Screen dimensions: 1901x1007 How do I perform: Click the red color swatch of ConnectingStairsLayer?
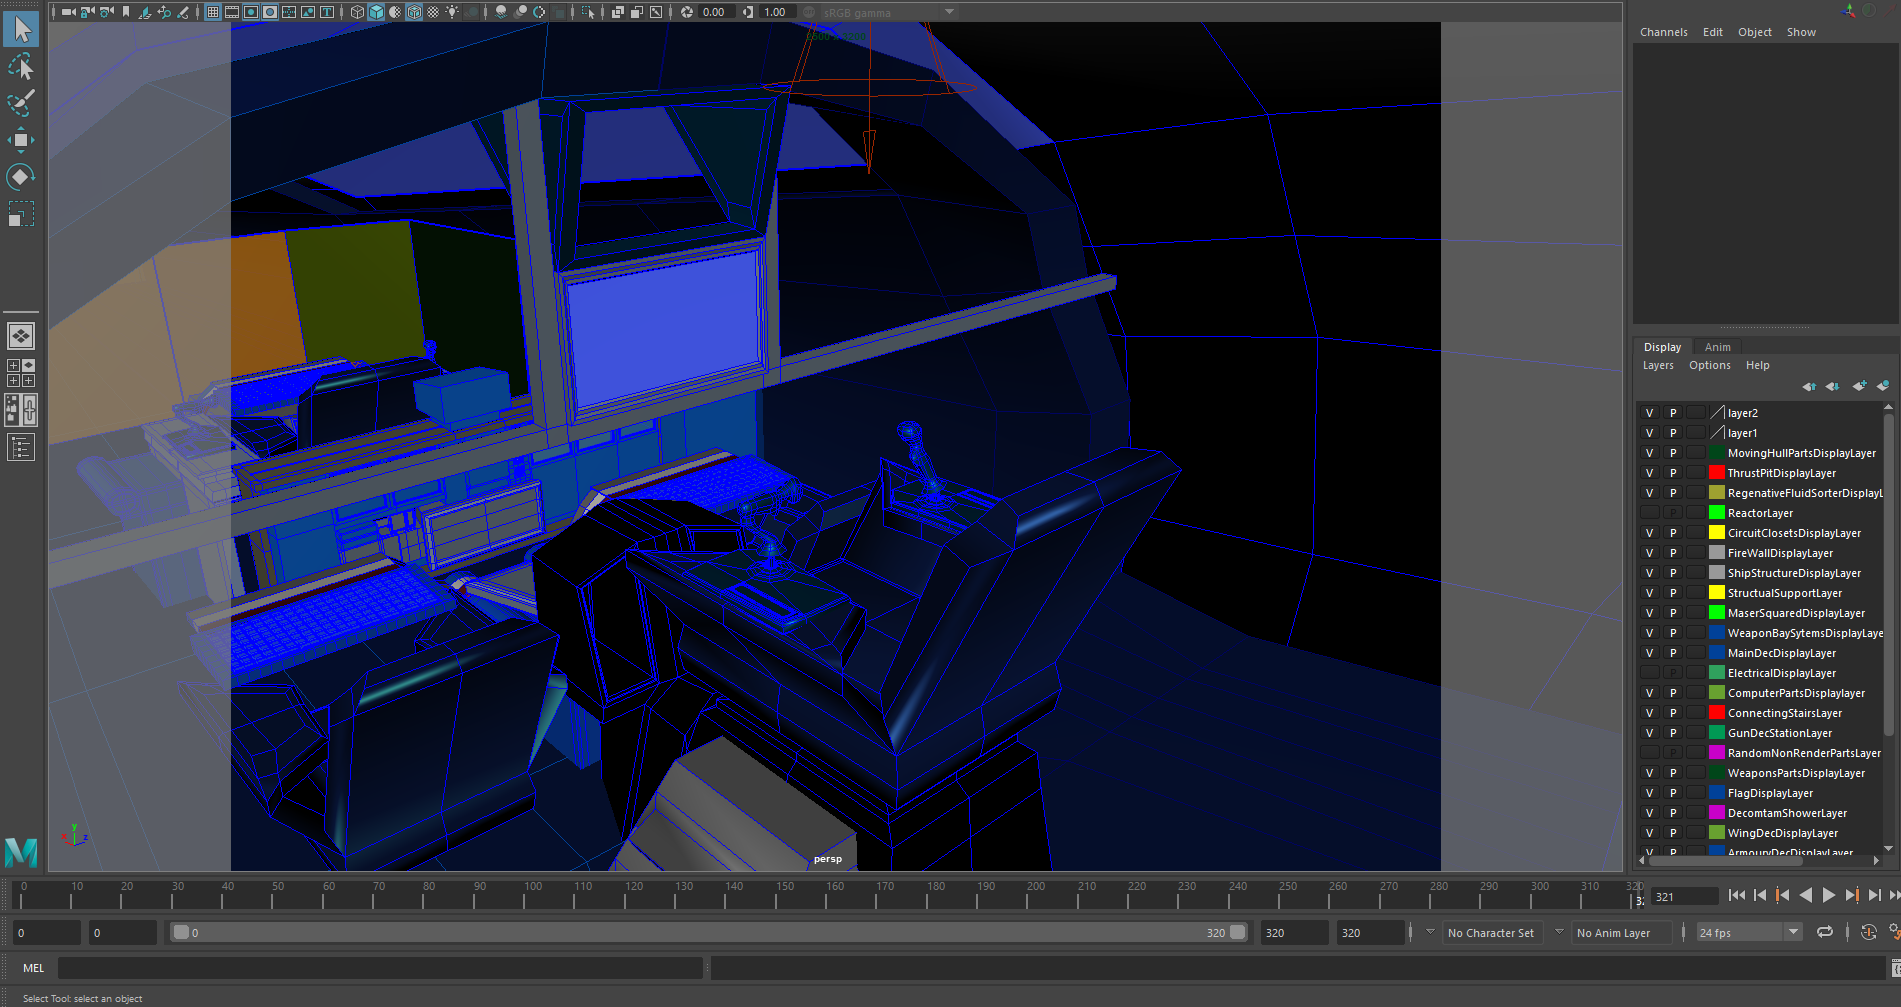1717,713
